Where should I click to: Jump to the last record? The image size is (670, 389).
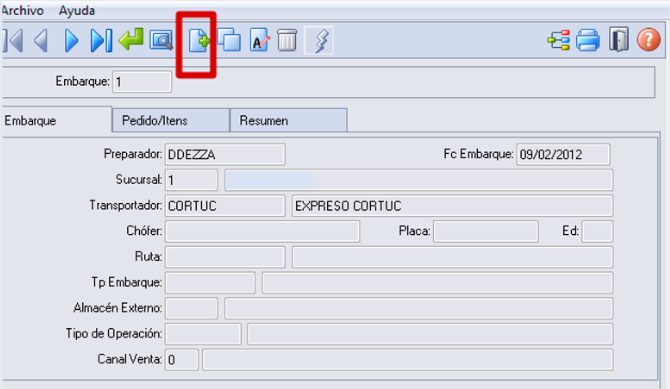point(101,41)
